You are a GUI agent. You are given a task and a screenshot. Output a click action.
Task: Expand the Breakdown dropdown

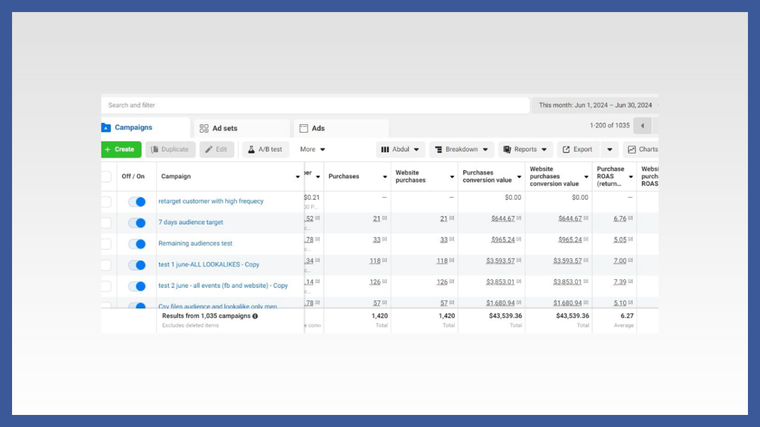(x=461, y=150)
